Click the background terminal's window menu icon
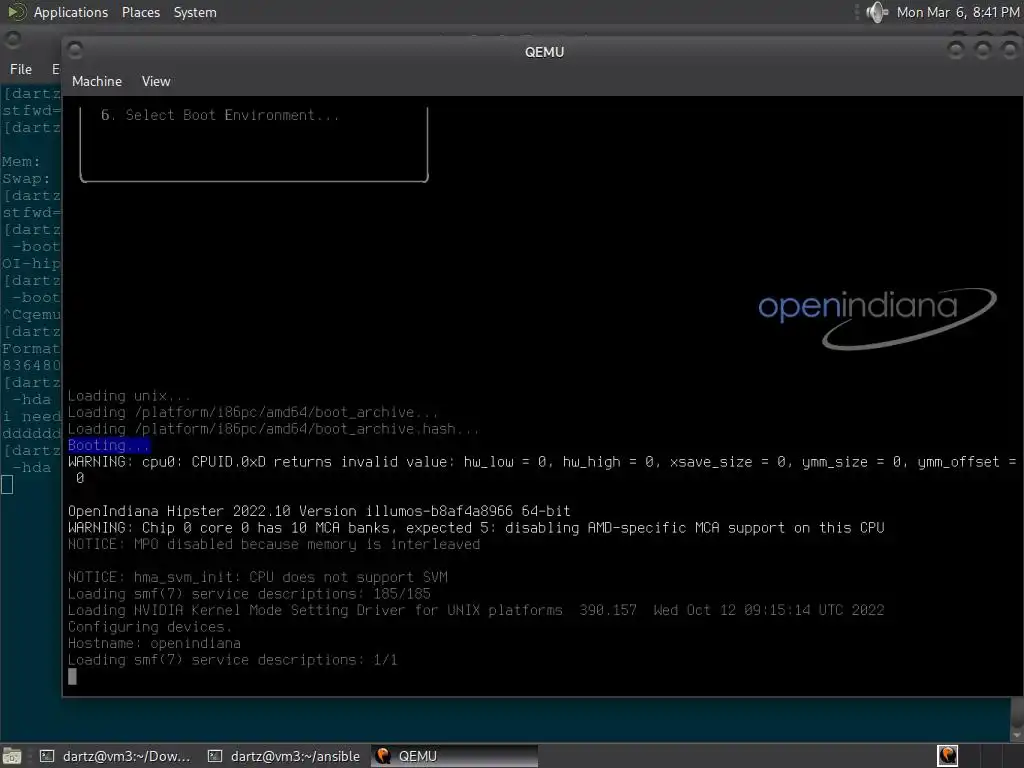This screenshot has height=768, width=1024. click(x=12, y=40)
